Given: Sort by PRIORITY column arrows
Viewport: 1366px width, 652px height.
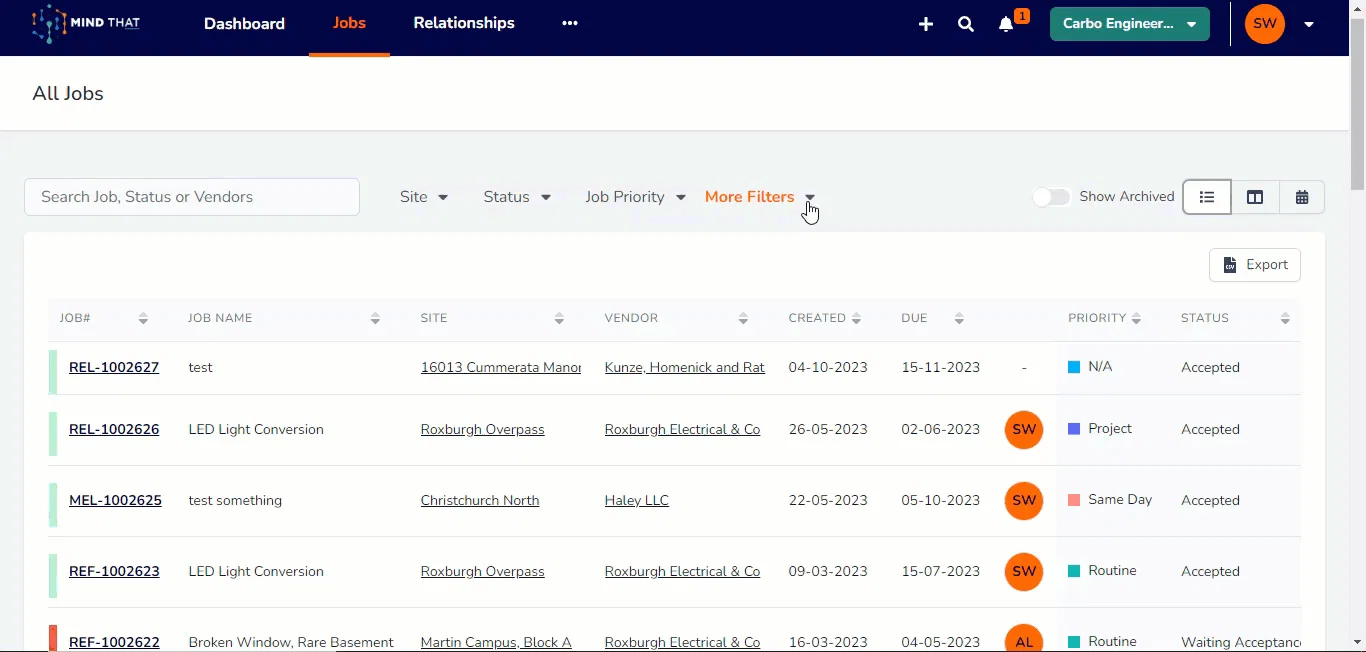Looking at the screenshot, I should pos(1136,319).
